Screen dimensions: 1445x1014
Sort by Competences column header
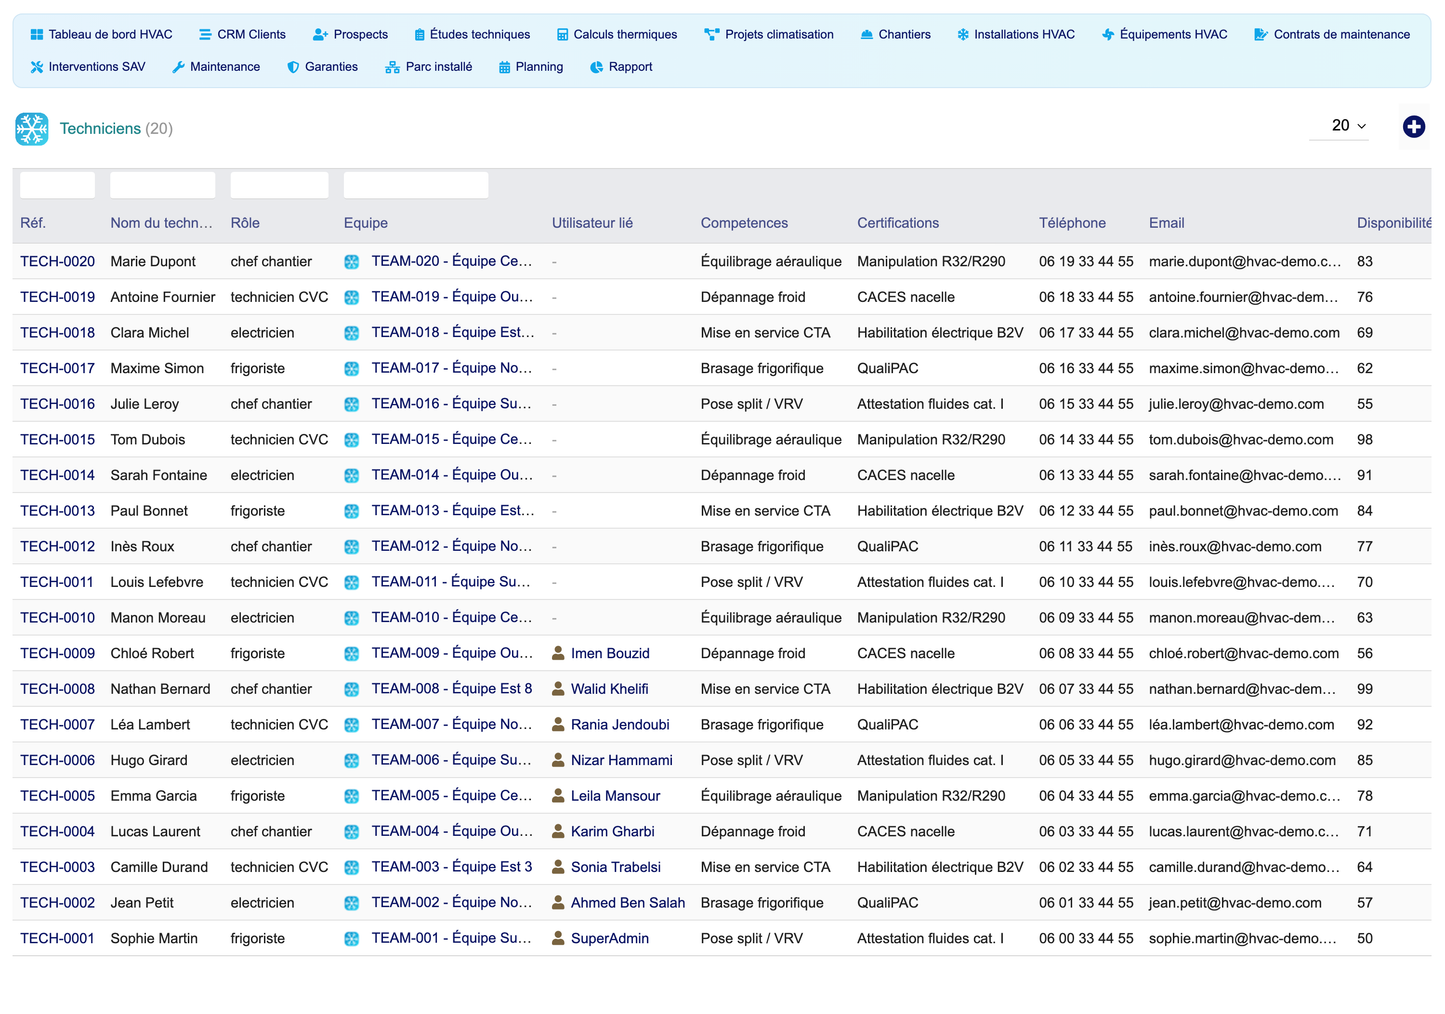pos(744,223)
